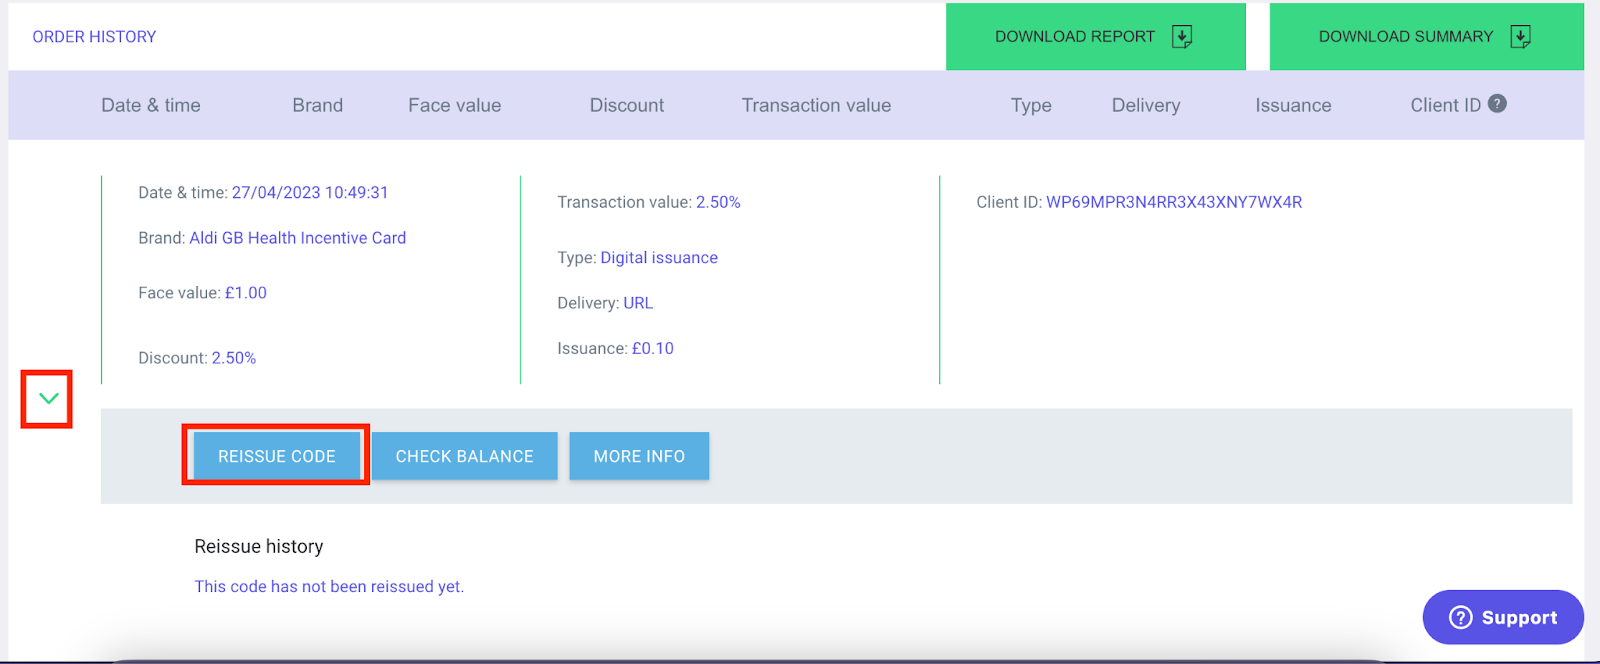Image resolution: width=1600 pixels, height=664 pixels.
Task: Click the Issuance column header
Action: tap(1293, 105)
